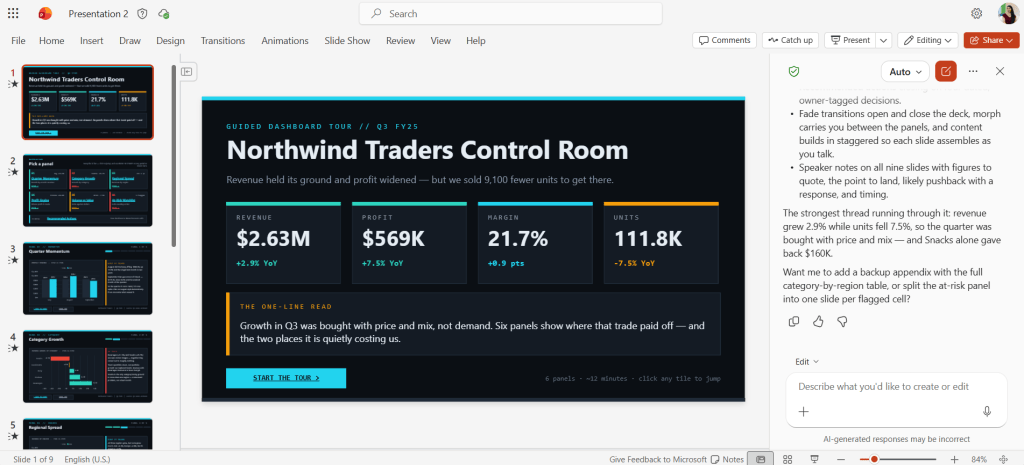The height and width of the screenshot is (465, 1024).
Task: Zoom out with the minus icon
Action: pyautogui.click(x=842, y=459)
